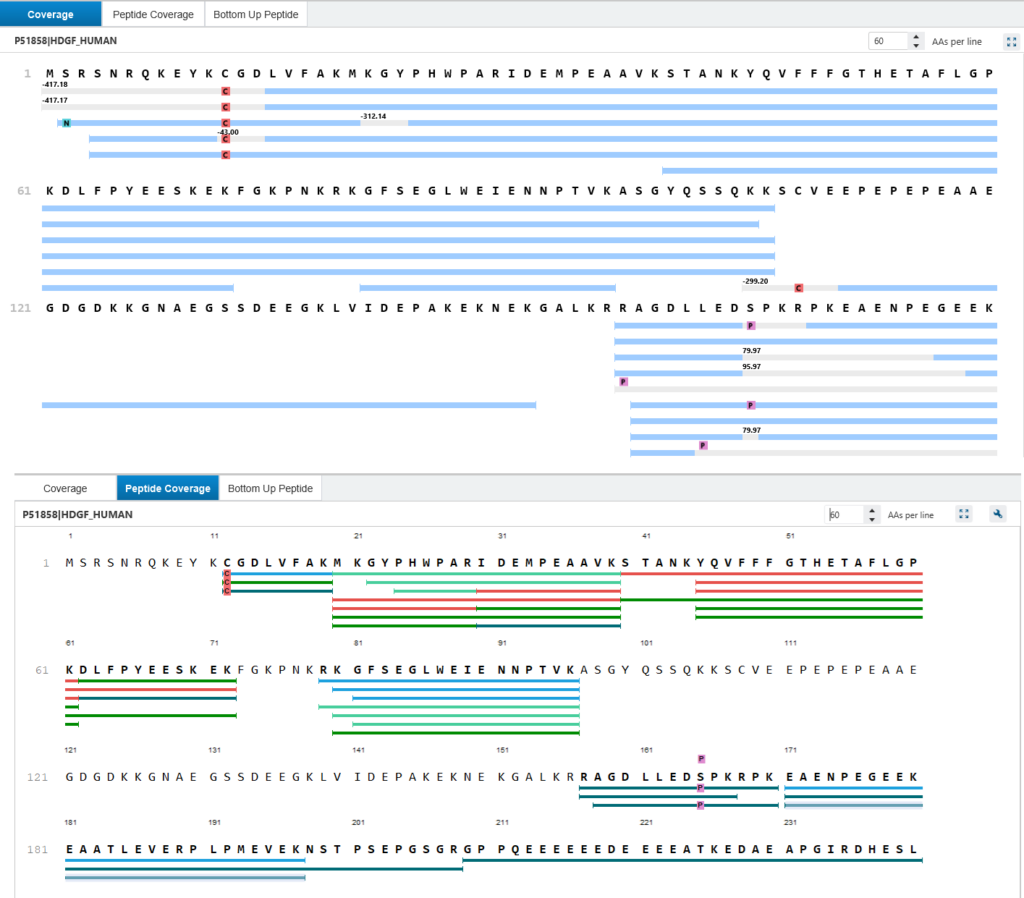Screen dimensions: 1024x898
Task: Select lower Coverage tab
Action: pyautogui.click(x=65, y=489)
